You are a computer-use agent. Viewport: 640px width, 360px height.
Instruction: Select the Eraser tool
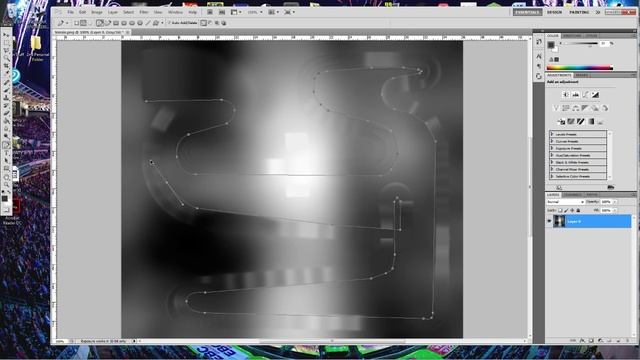(7, 113)
